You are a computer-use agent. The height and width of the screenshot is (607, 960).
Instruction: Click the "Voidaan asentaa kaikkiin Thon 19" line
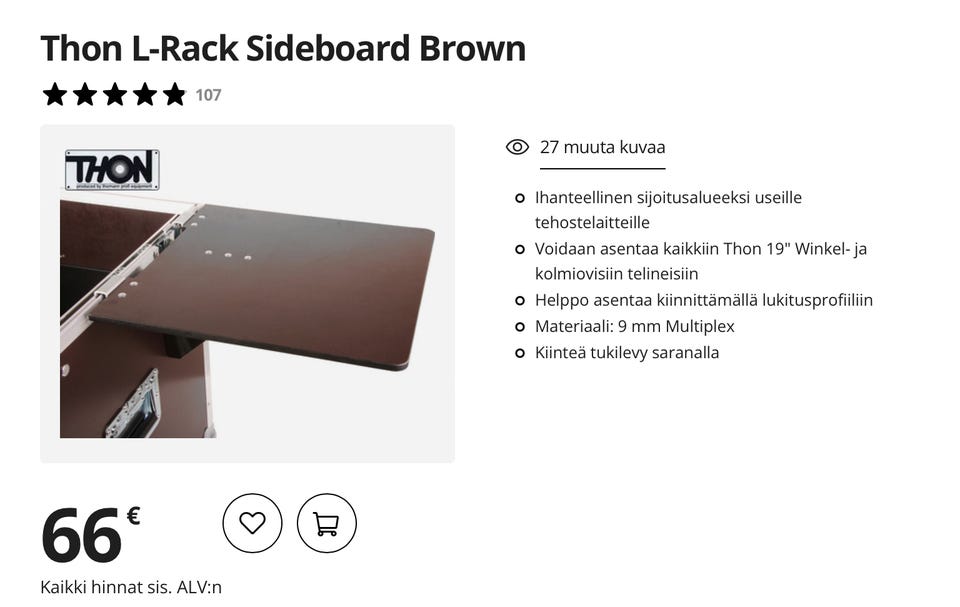click(700, 248)
